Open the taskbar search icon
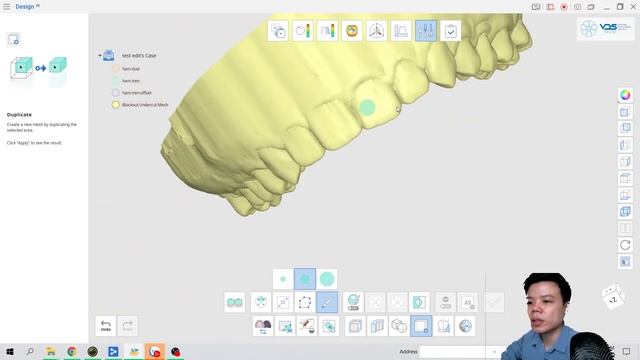The image size is (640, 360). point(30,351)
